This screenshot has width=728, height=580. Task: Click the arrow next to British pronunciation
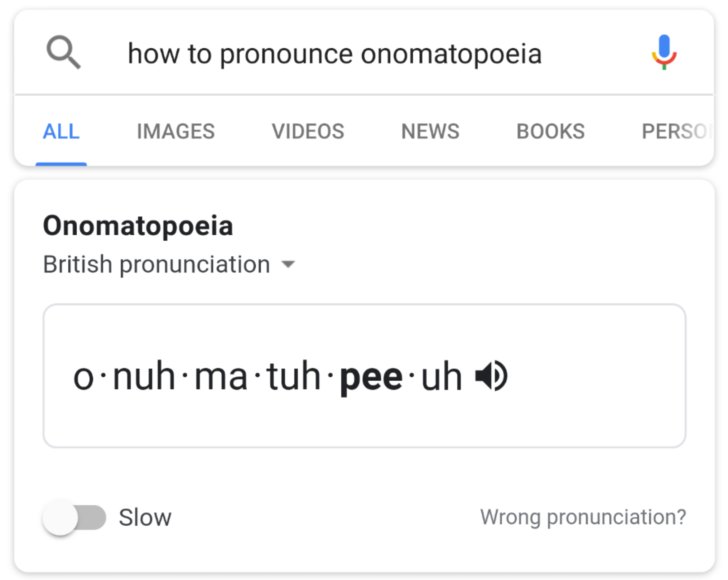pos(288,265)
